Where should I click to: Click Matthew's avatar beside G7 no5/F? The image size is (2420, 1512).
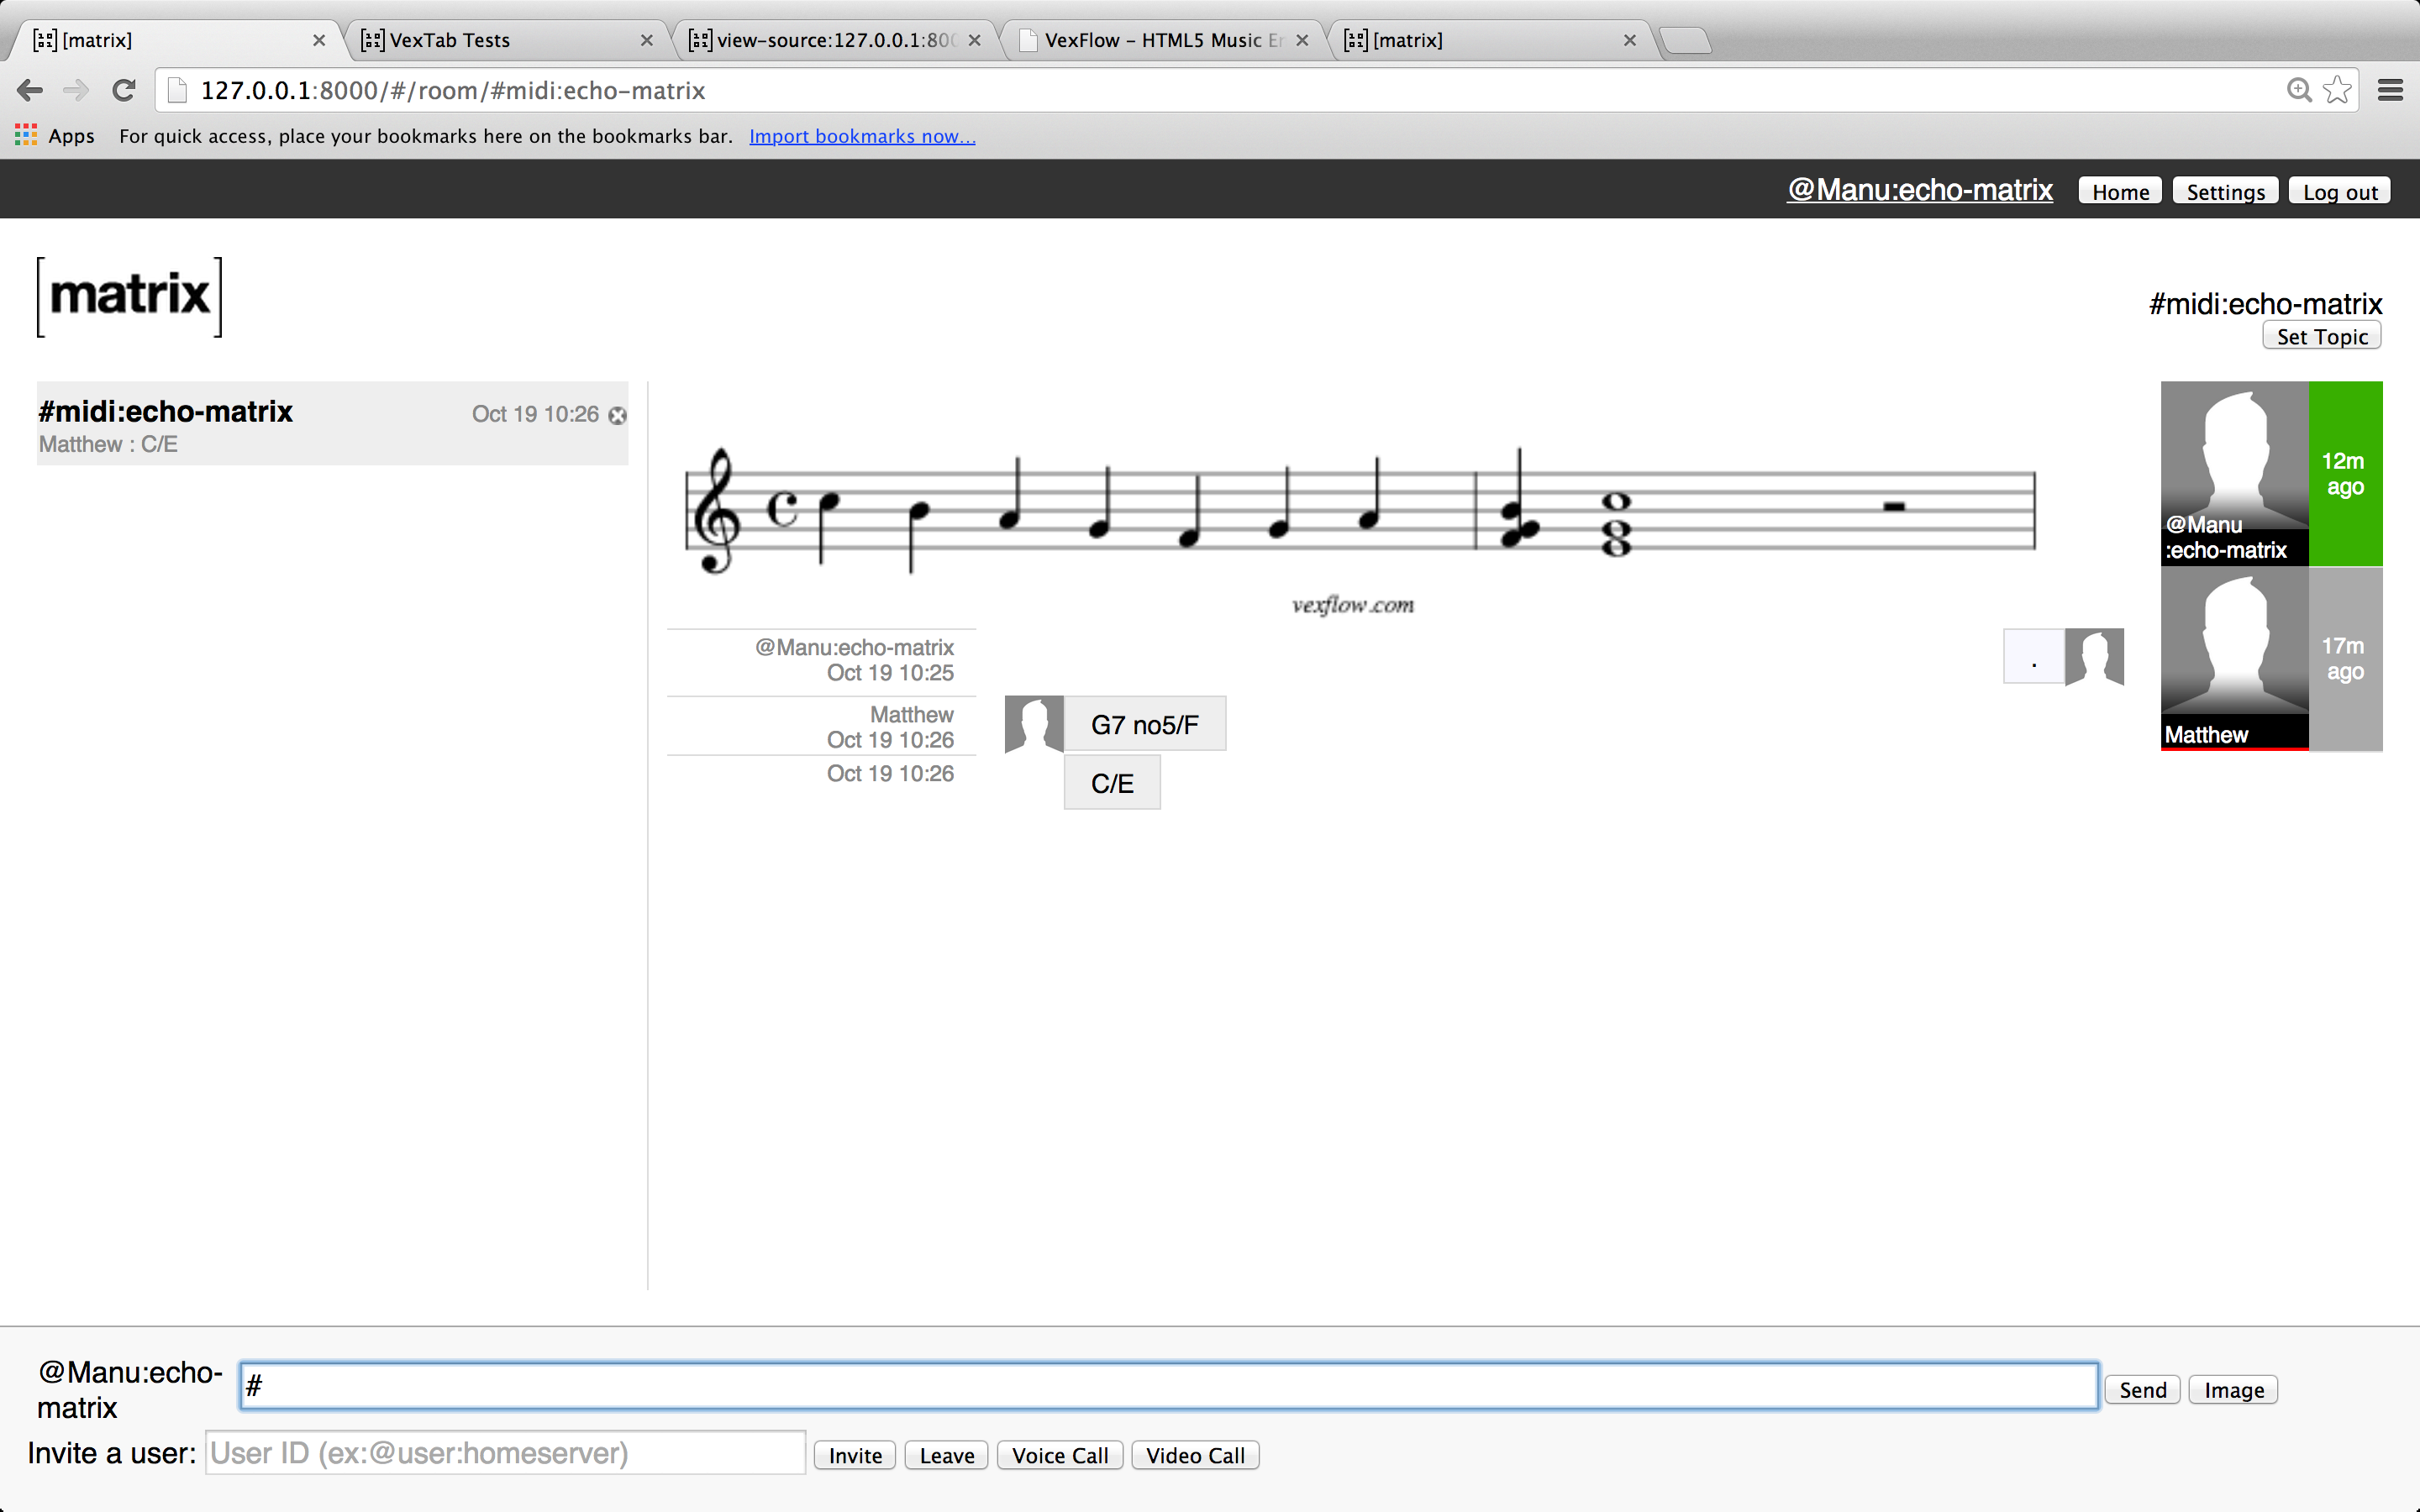1033,724
